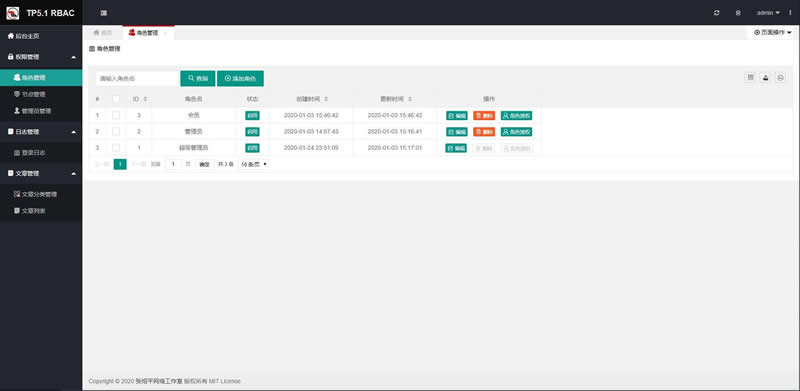This screenshot has height=391, width=800.
Task: Tick the checkbox for role ID 3
Action: (x=116, y=115)
